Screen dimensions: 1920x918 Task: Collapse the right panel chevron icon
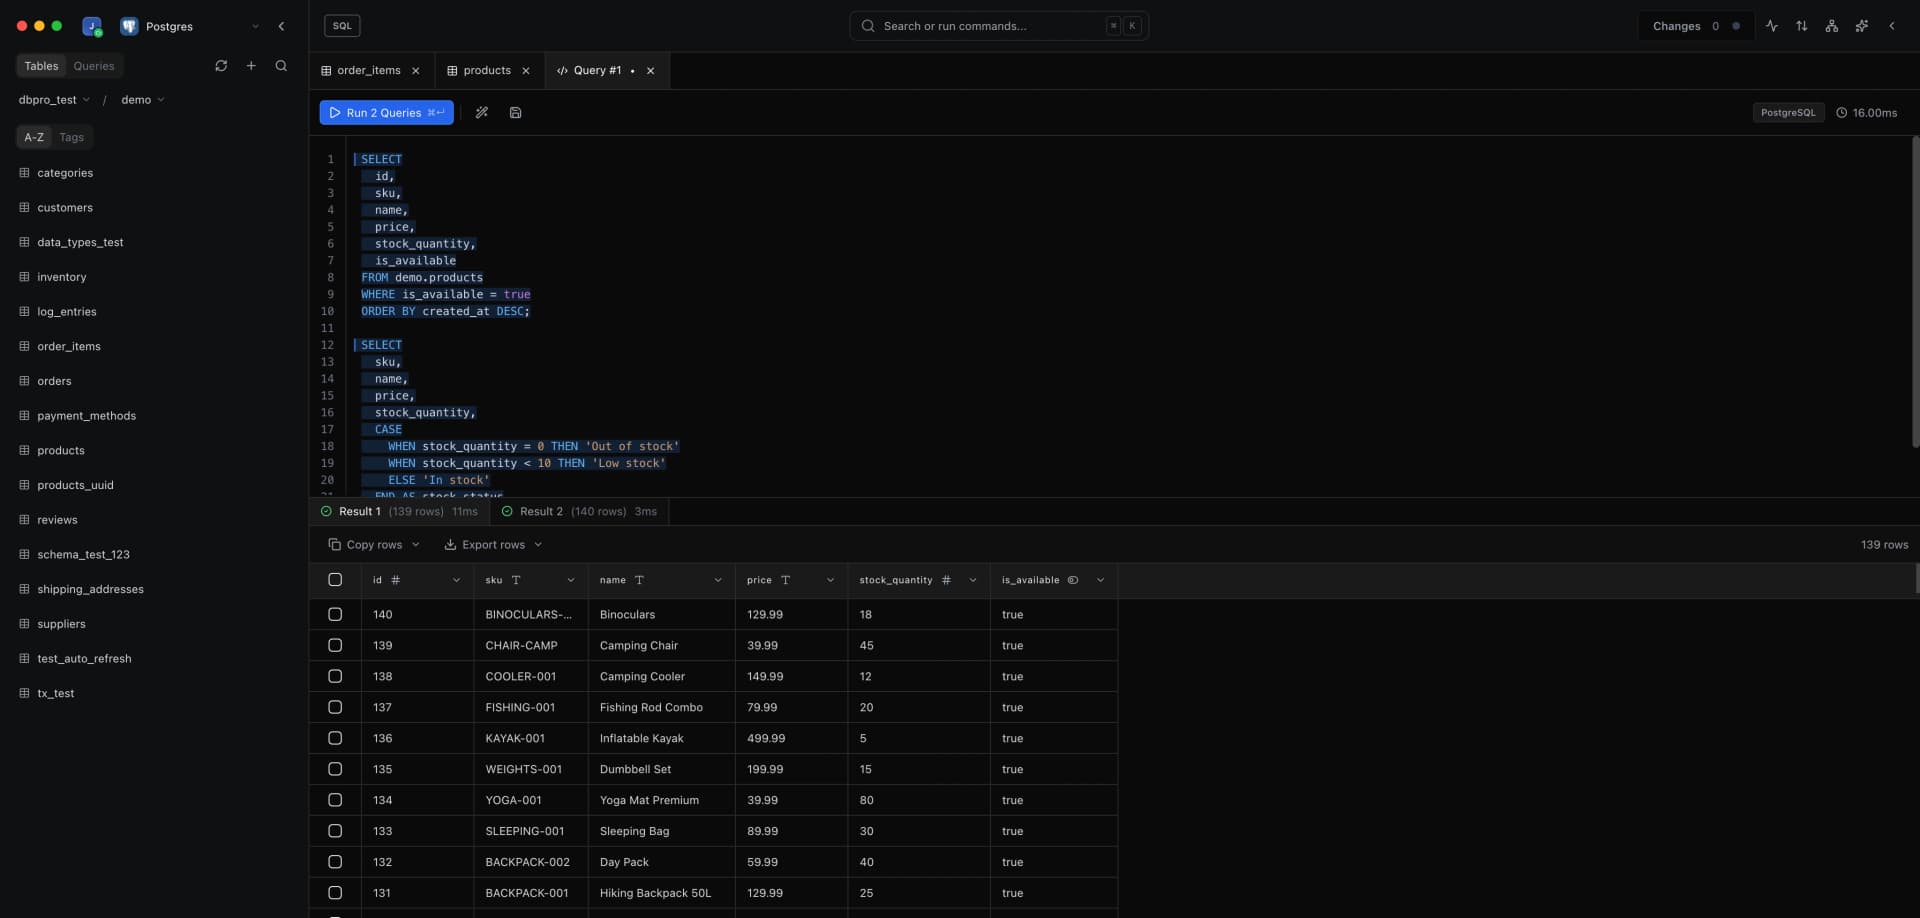[1892, 26]
